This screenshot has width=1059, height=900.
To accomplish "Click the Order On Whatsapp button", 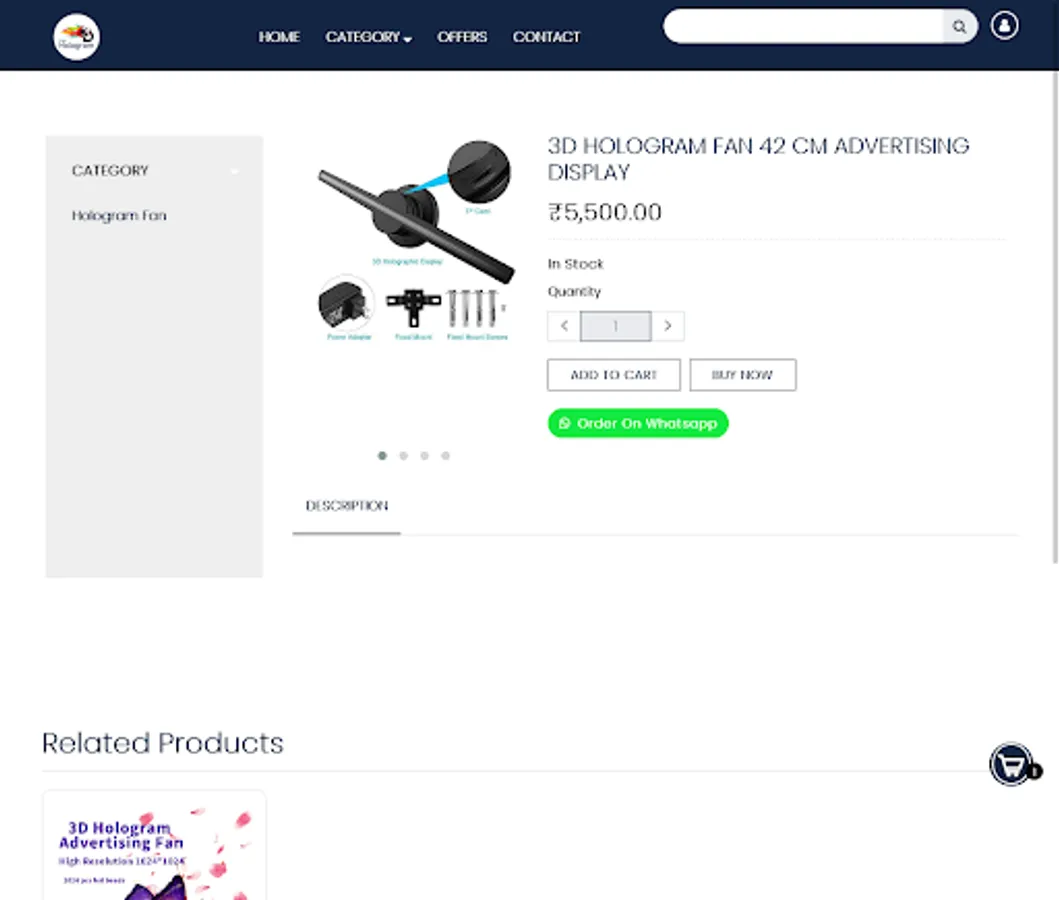I will click(x=638, y=423).
